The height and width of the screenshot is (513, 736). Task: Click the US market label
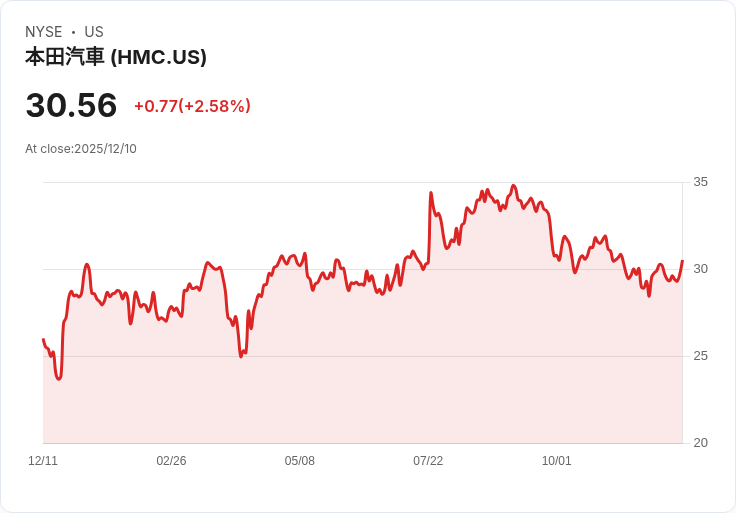(94, 32)
